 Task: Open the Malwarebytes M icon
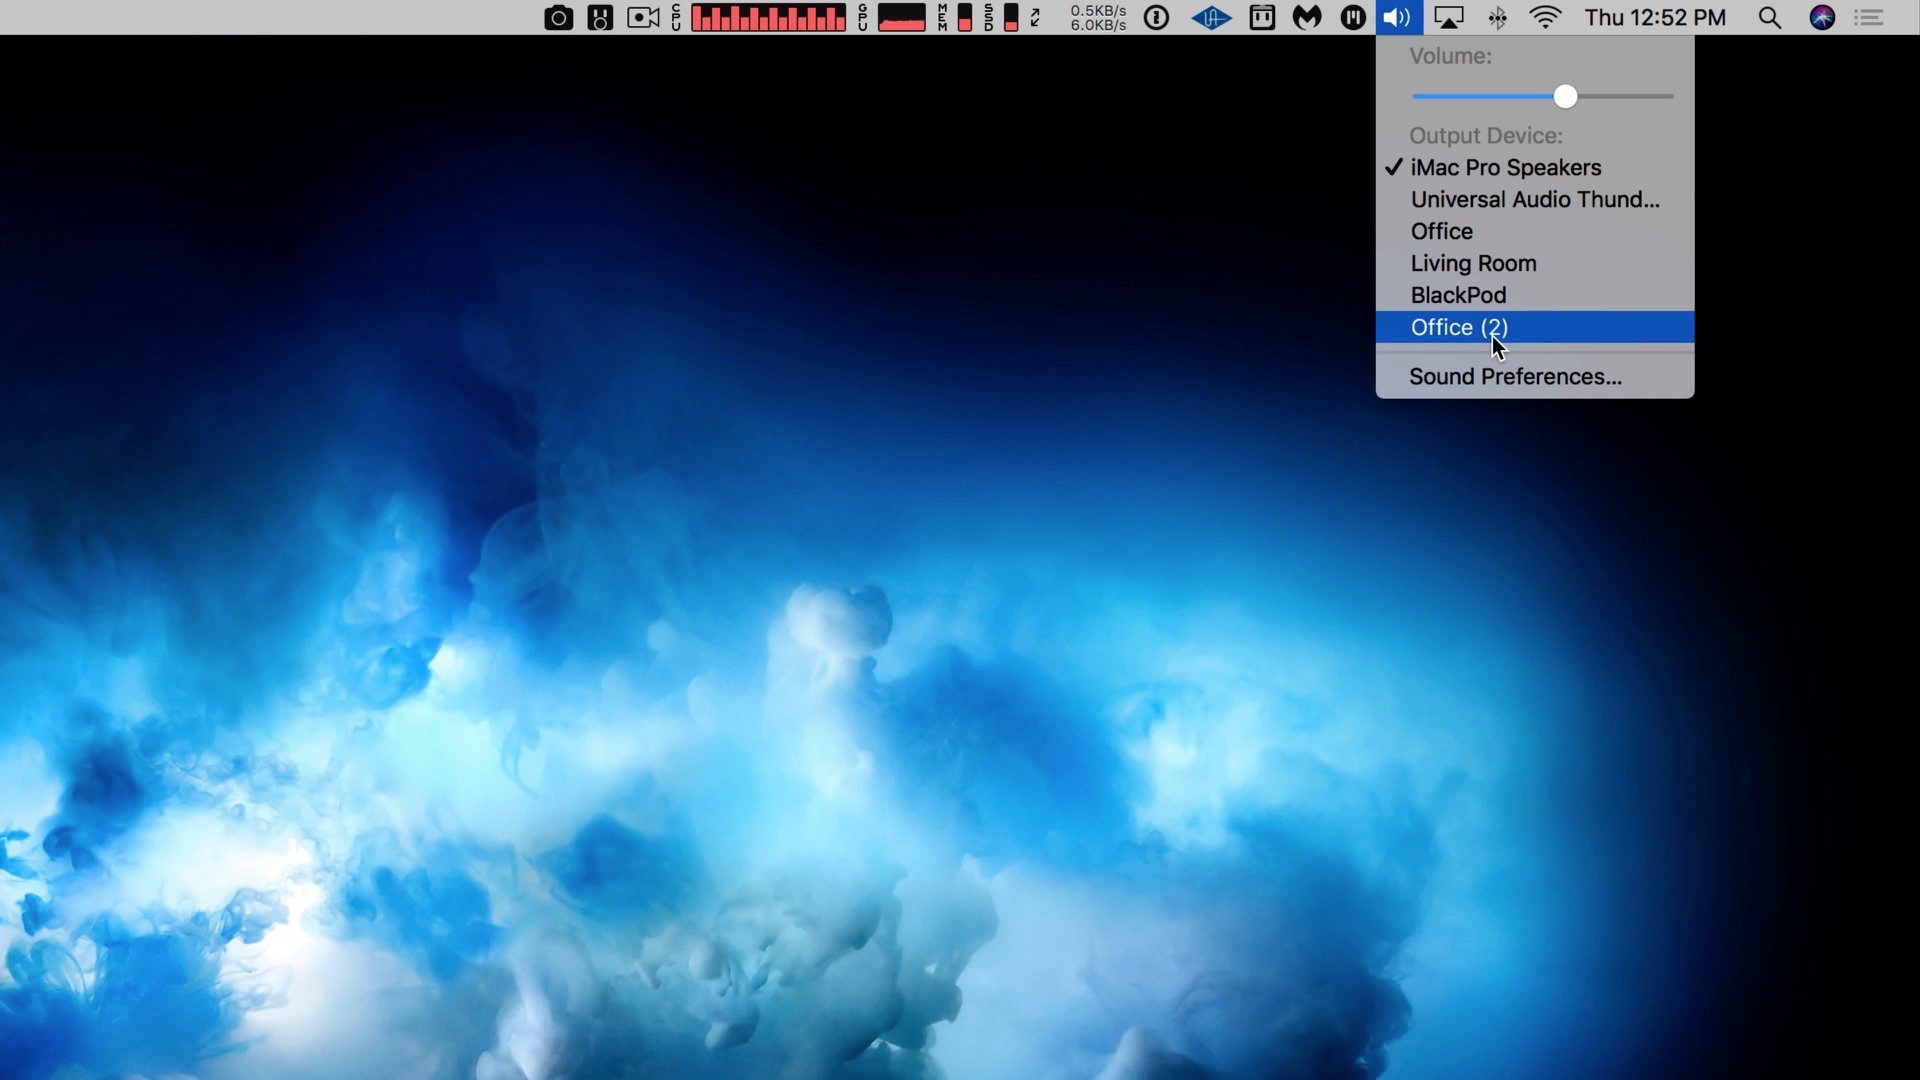pyautogui.click(x=1307, y=18)
